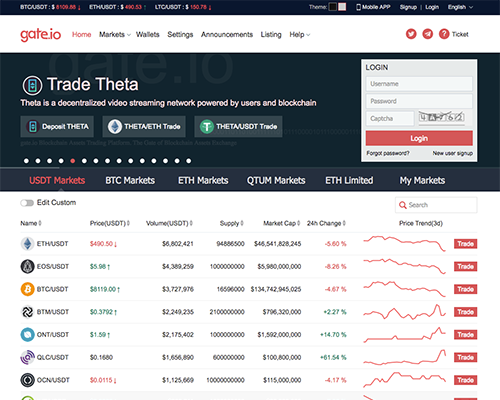Image resolution: width=500 pixels, height=400 pixels.
Task: Click the Captcha input field
Action: 390,118
